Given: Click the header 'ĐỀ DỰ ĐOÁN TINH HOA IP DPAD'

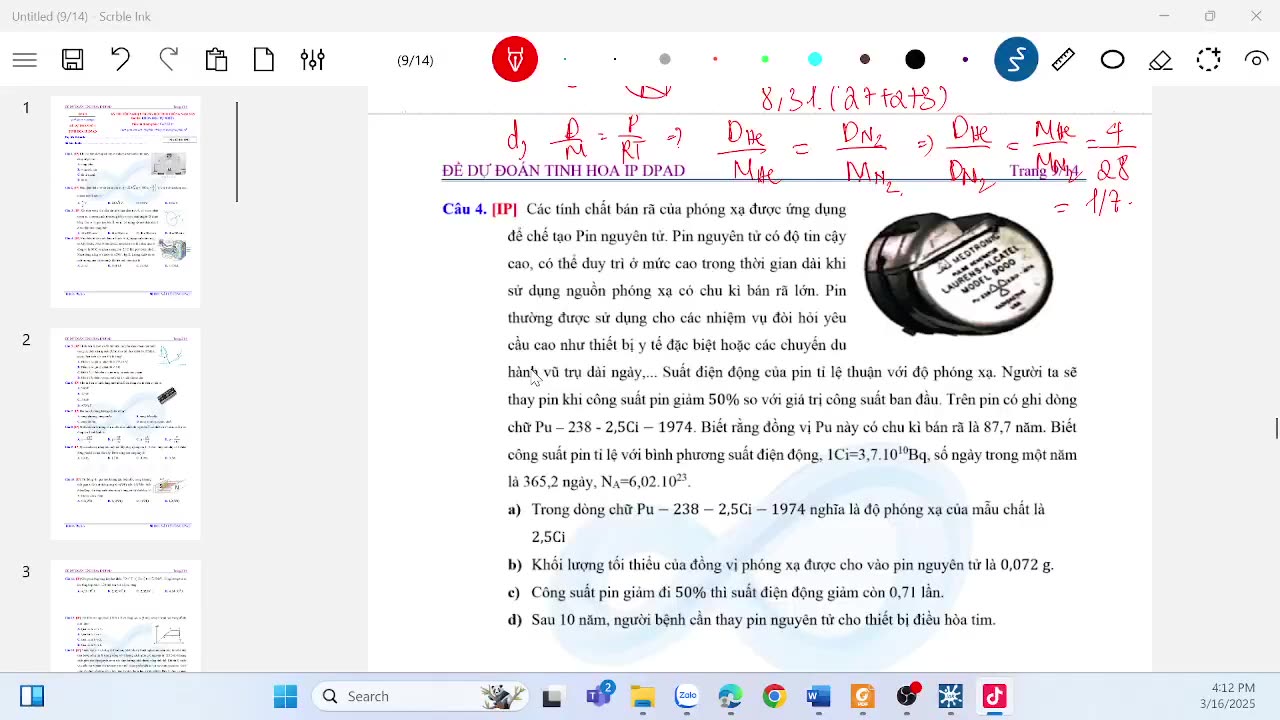Looking at the screenshot, I should pos(563,171).
